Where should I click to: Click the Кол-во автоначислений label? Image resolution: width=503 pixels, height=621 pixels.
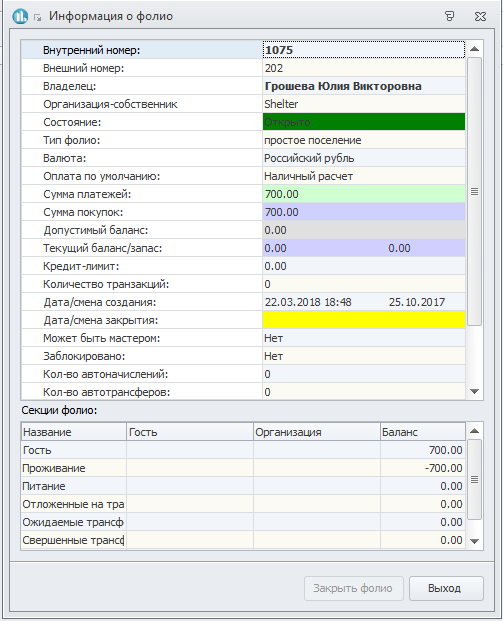(105, 374)
